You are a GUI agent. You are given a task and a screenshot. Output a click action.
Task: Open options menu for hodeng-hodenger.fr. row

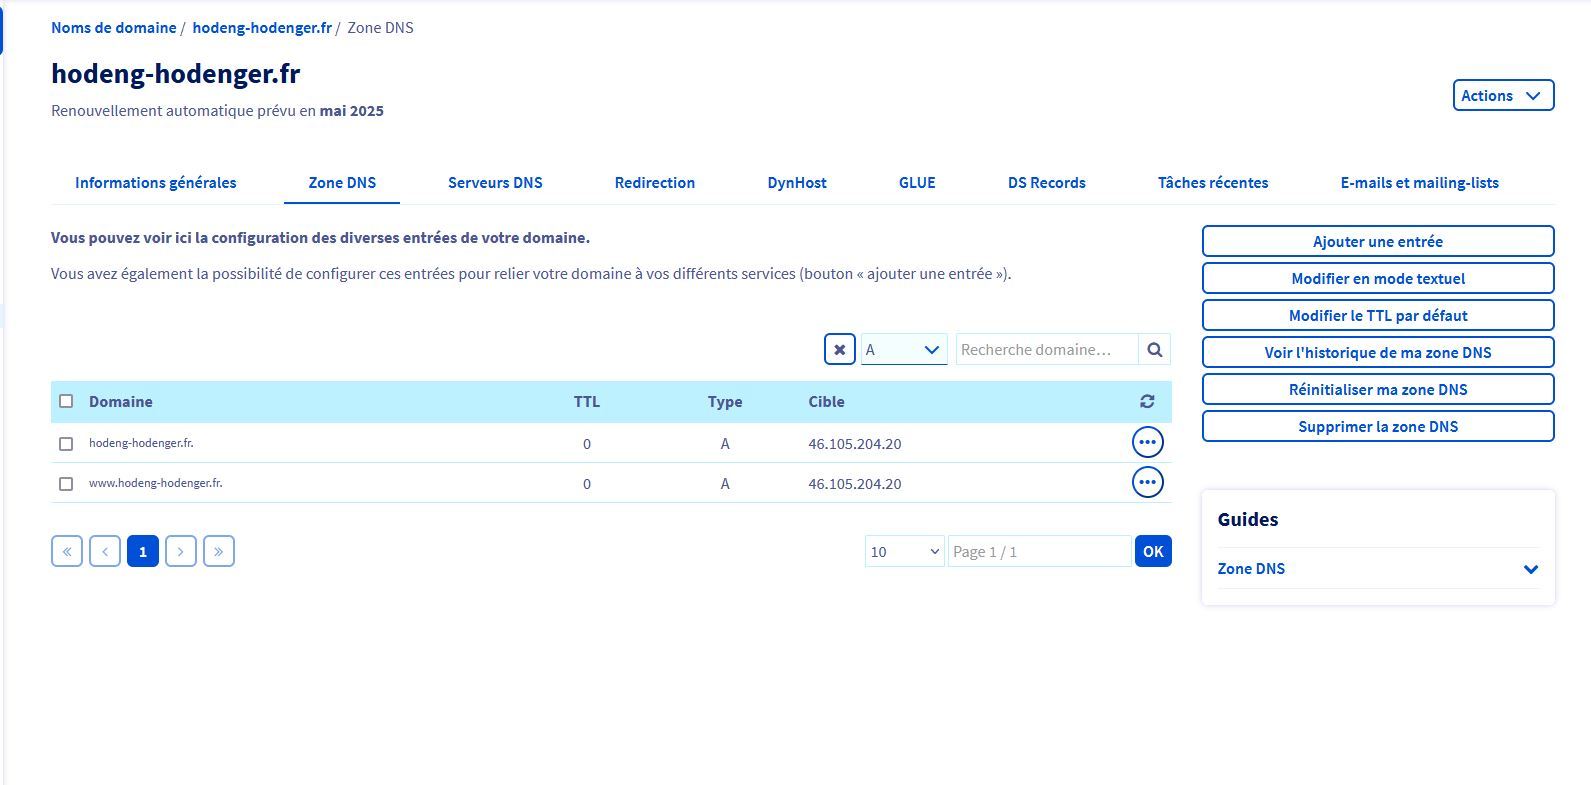pos(1147,442)
